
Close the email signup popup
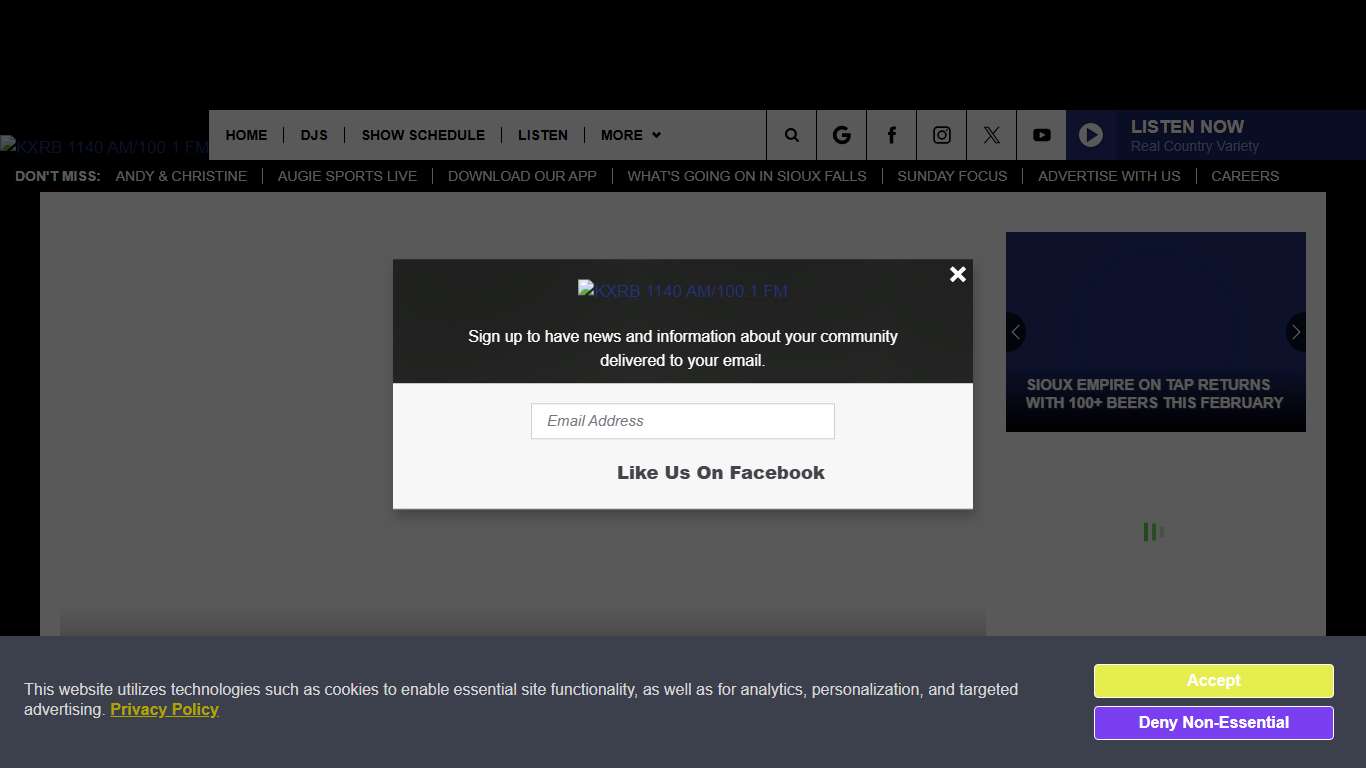957,274
